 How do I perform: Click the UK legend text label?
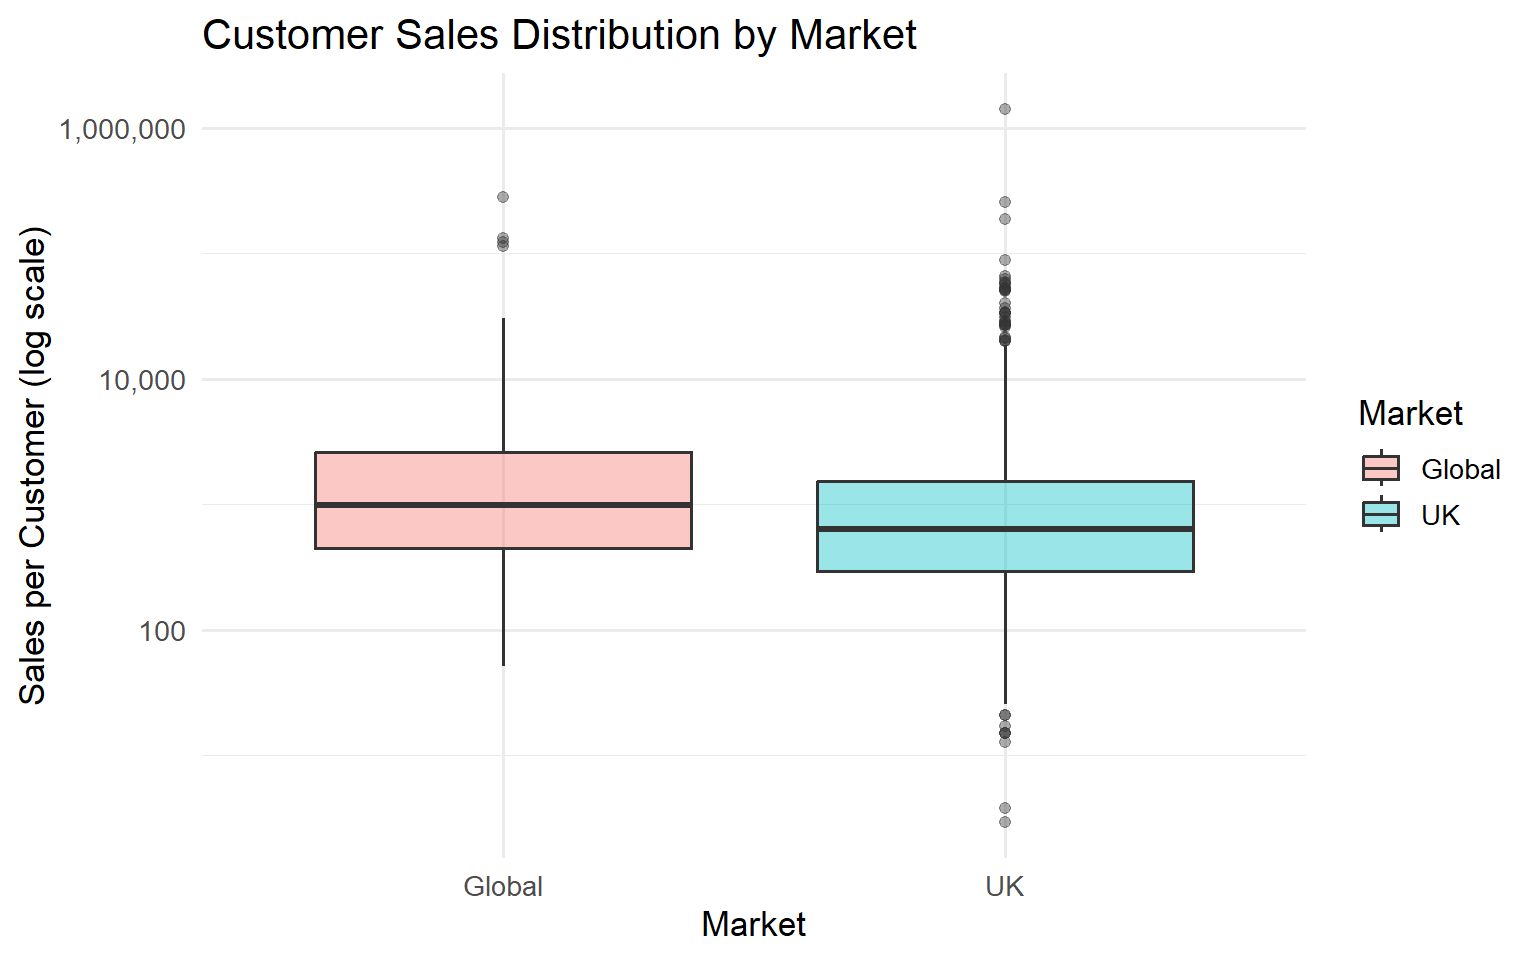click(x=1440, y=515)
